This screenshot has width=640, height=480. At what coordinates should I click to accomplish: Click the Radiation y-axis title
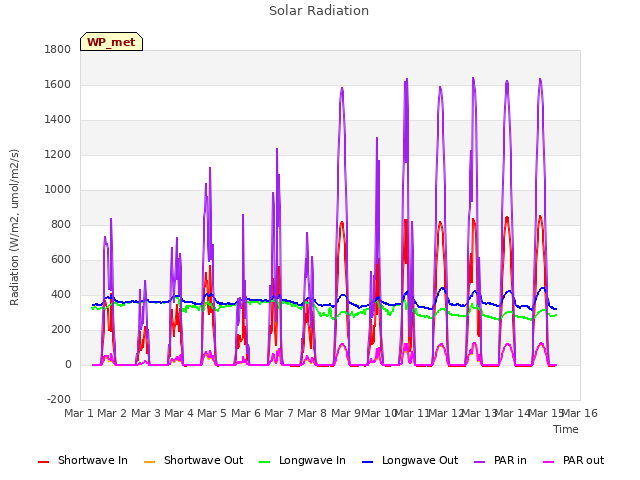click(14, 227)
